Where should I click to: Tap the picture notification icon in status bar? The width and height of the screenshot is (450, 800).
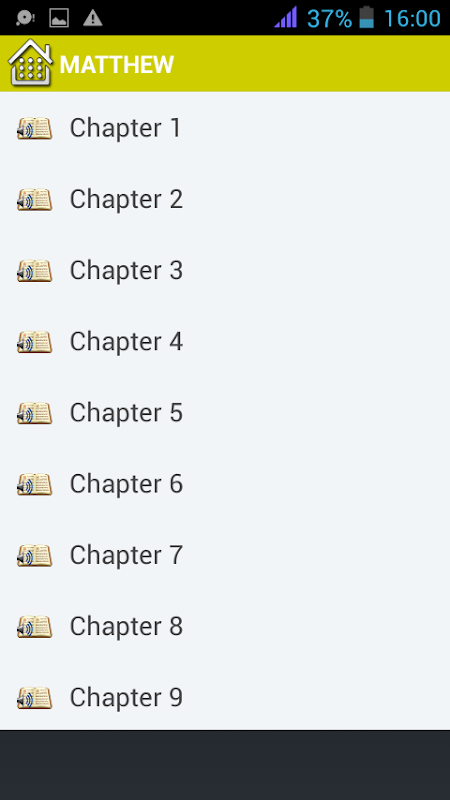click(59, 18)
